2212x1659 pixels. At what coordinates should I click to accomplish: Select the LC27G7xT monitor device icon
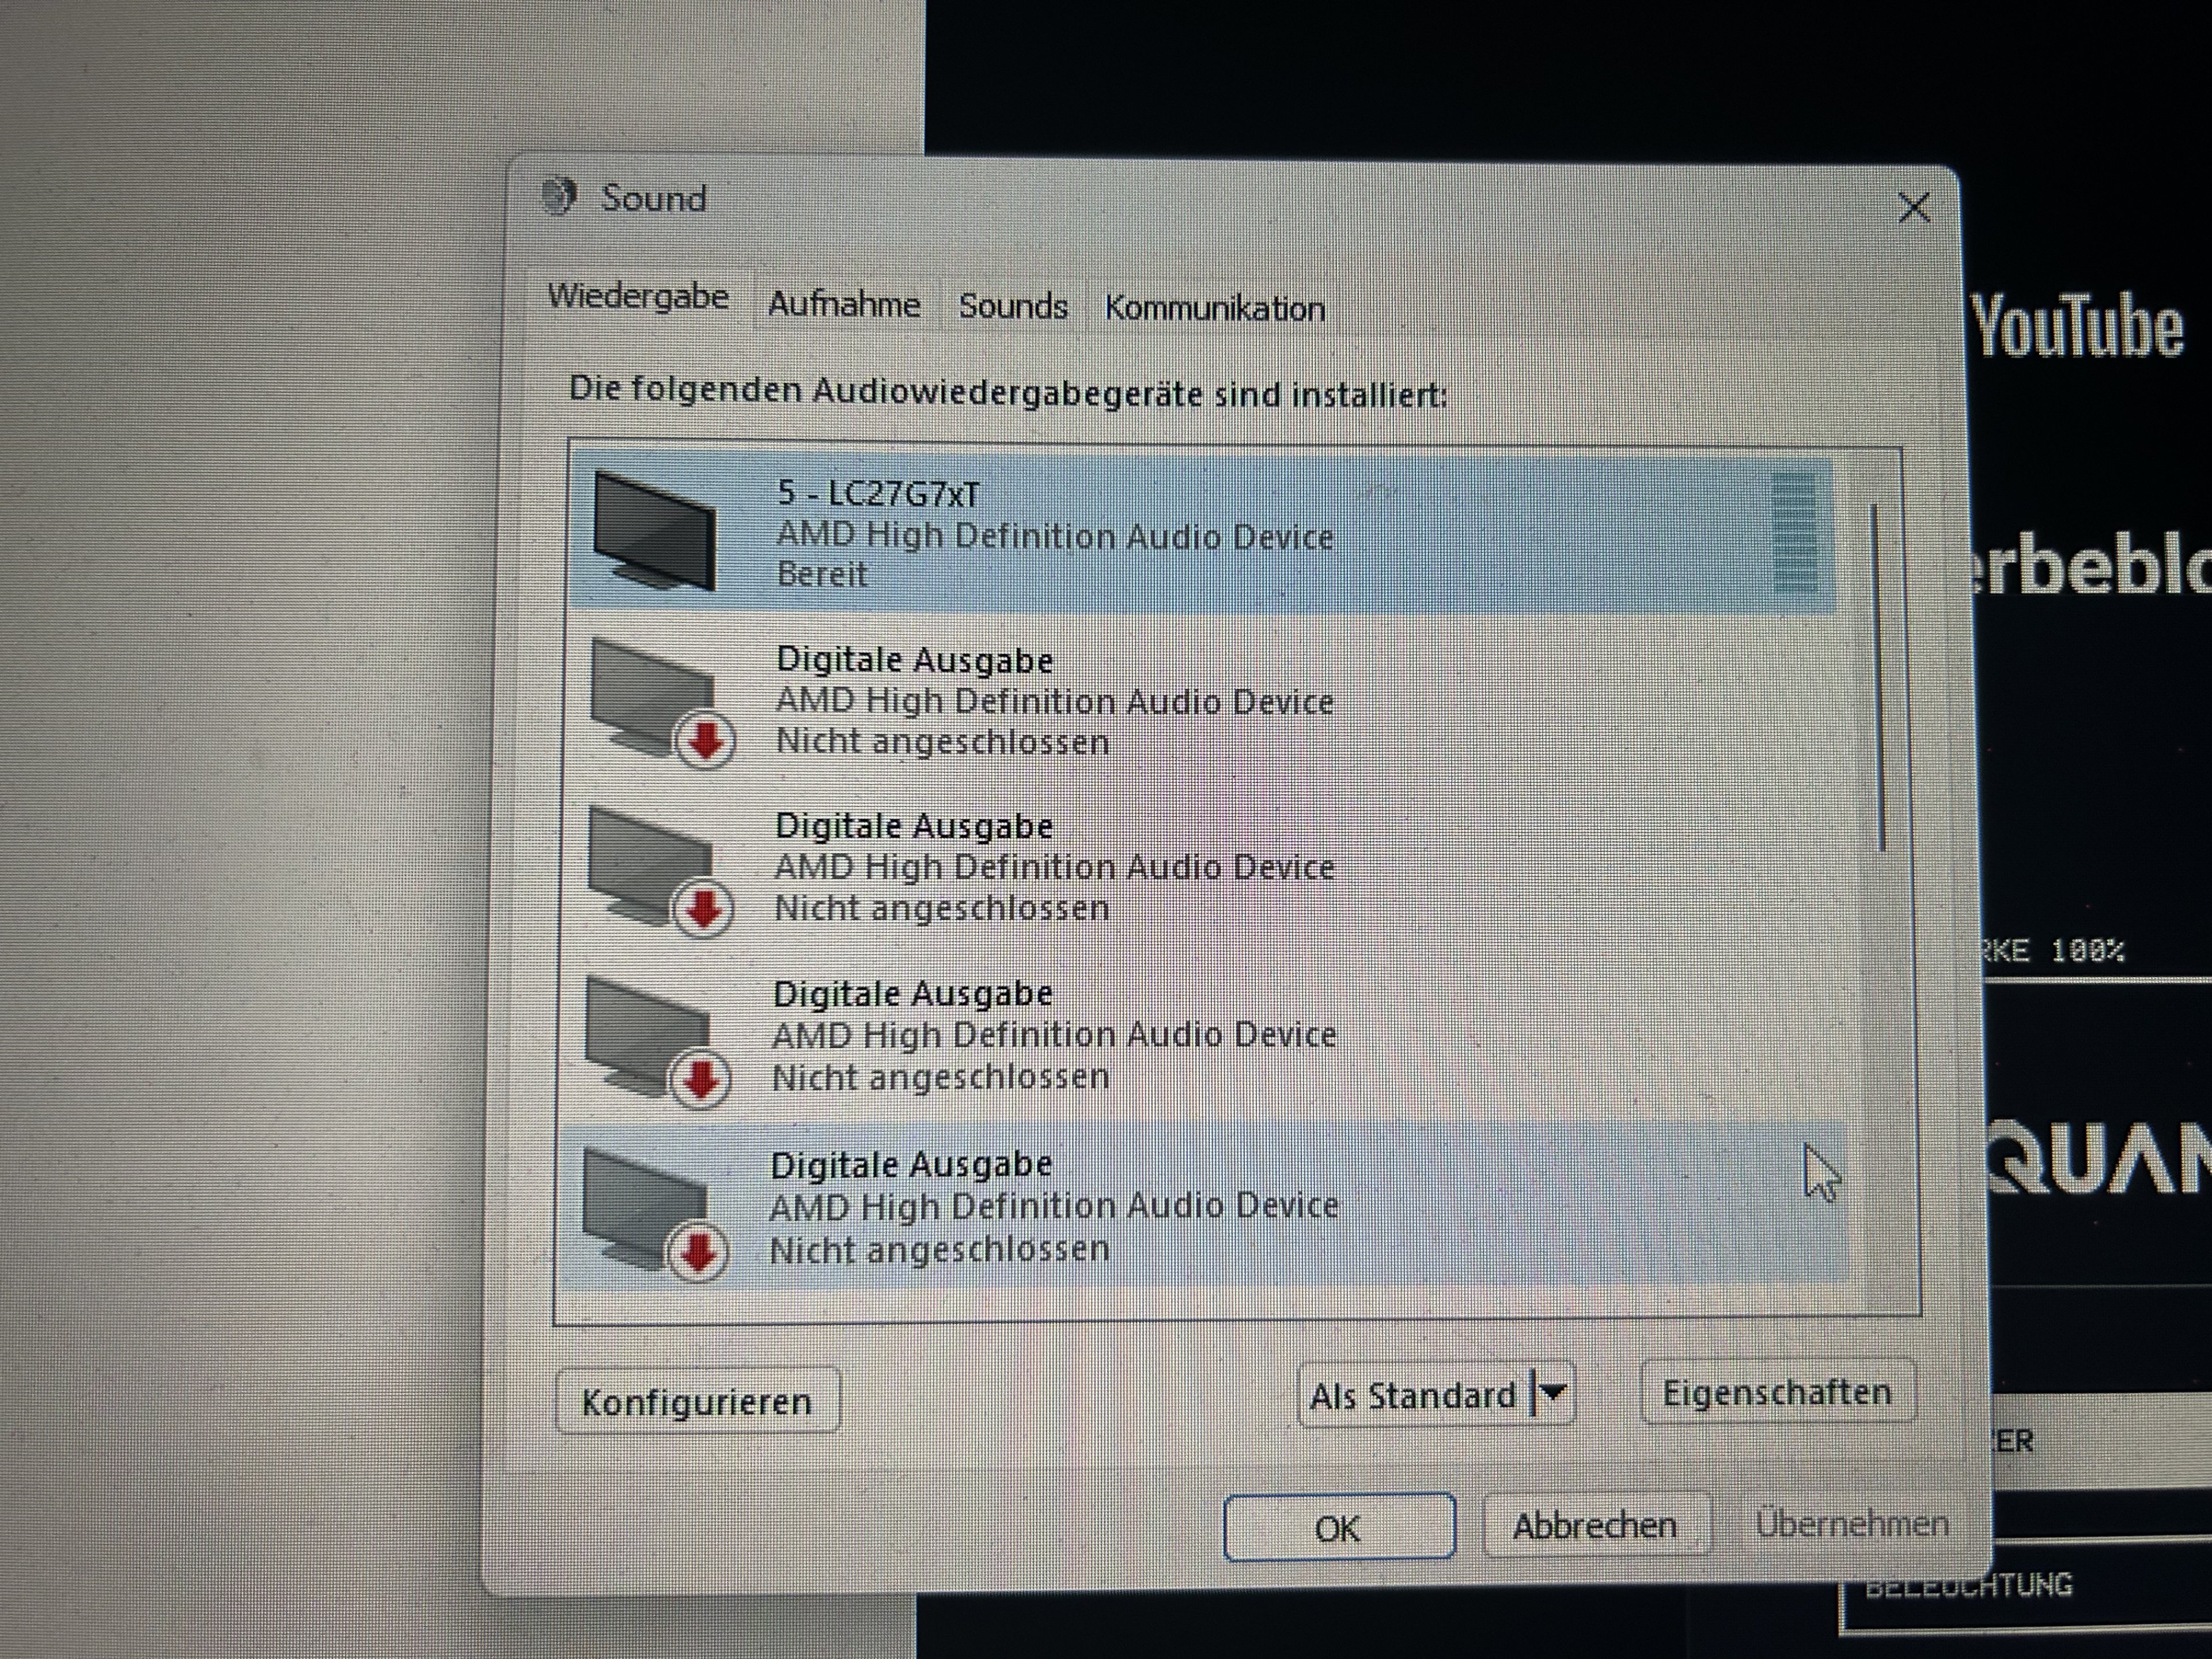coord(655,531)
